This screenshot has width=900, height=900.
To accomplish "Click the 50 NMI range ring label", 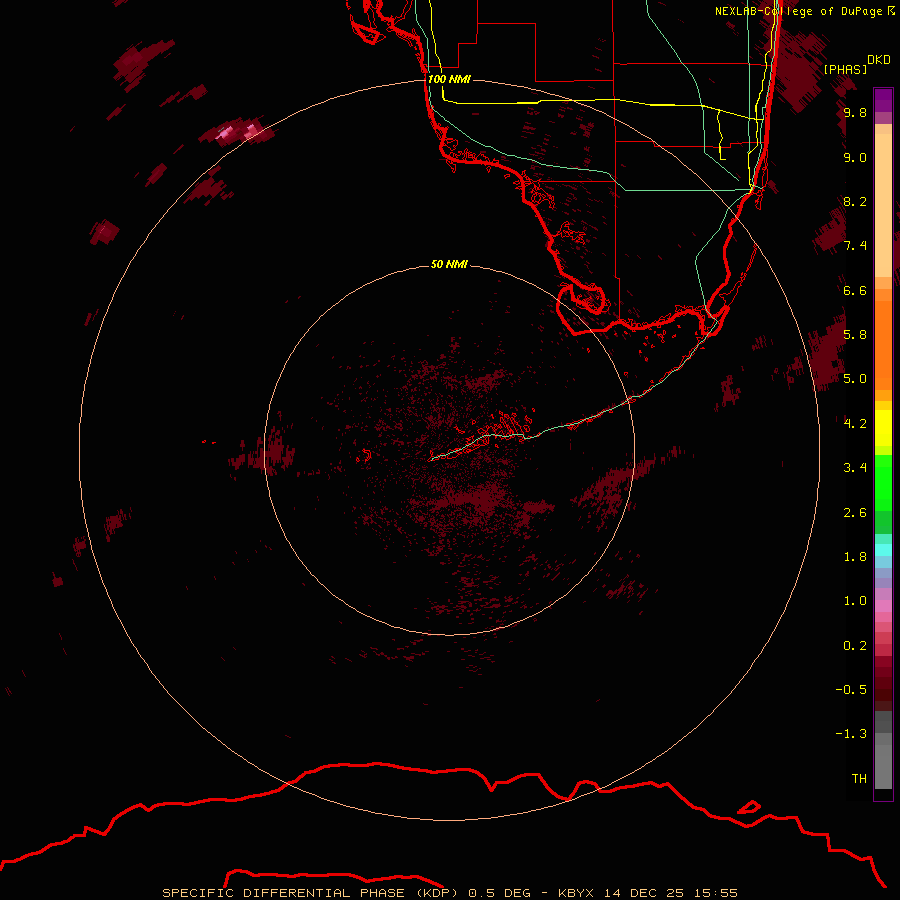I will [449, 265].
